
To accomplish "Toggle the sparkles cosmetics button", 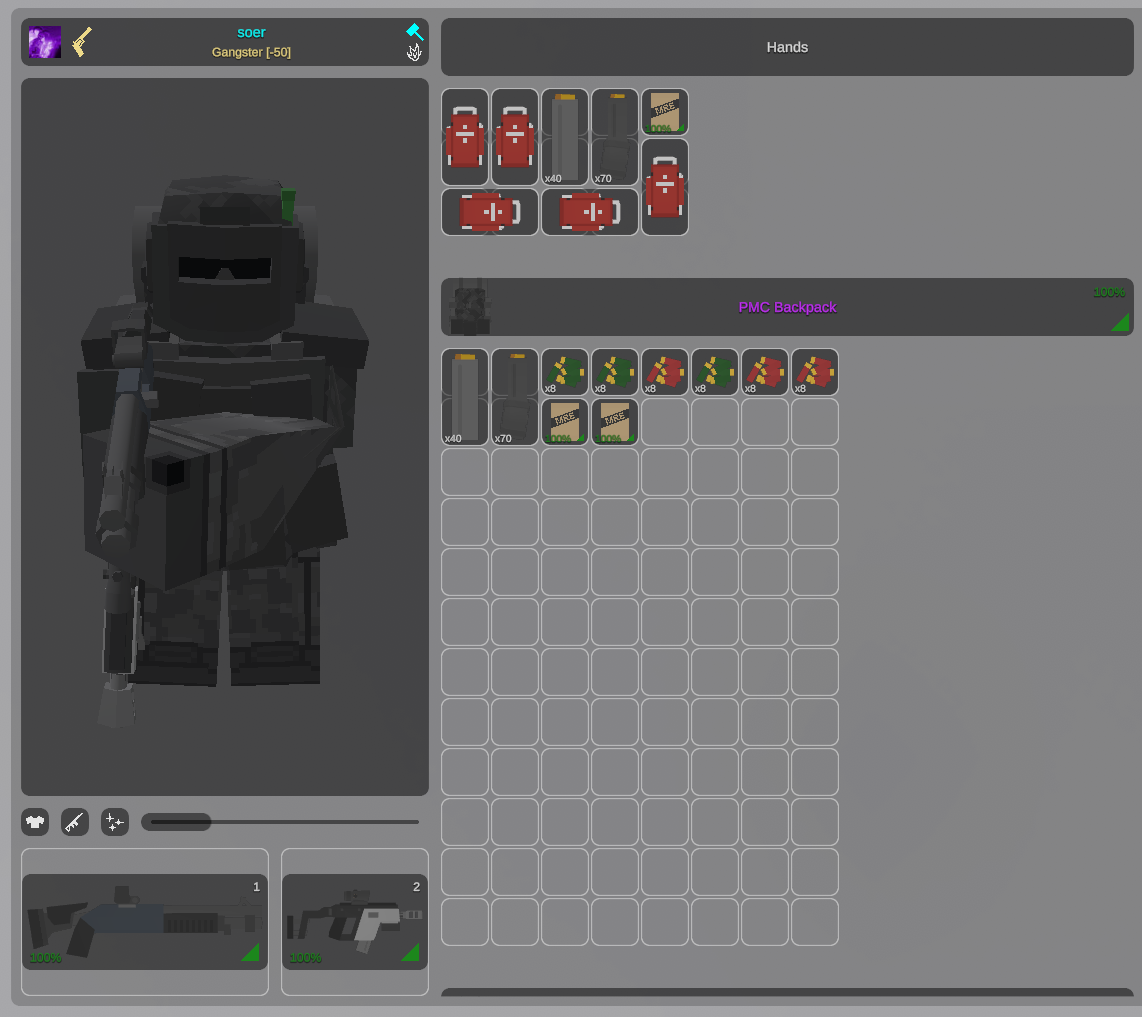I will coord(115,822).
